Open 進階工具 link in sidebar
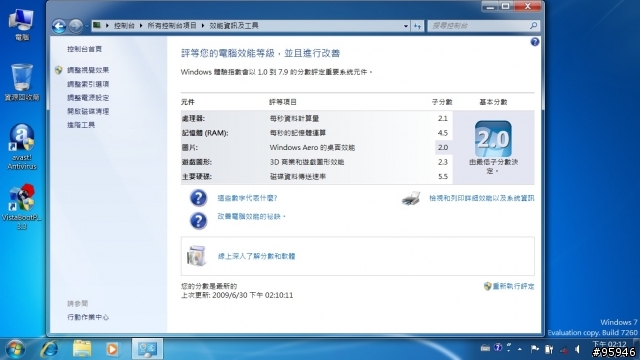The height and width of the screenshot is (360, 640). [x=81, y=125]
